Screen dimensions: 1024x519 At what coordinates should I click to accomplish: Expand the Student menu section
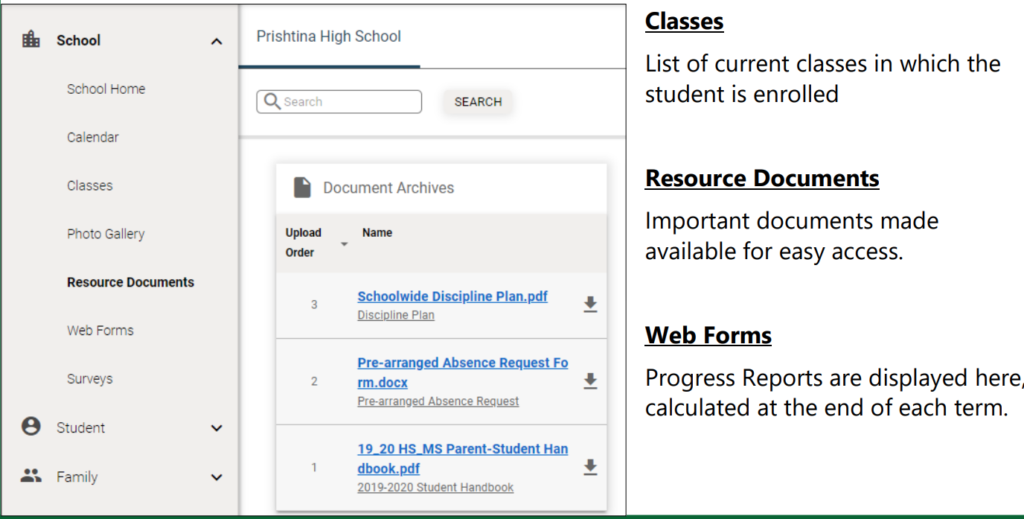[216, 428]
